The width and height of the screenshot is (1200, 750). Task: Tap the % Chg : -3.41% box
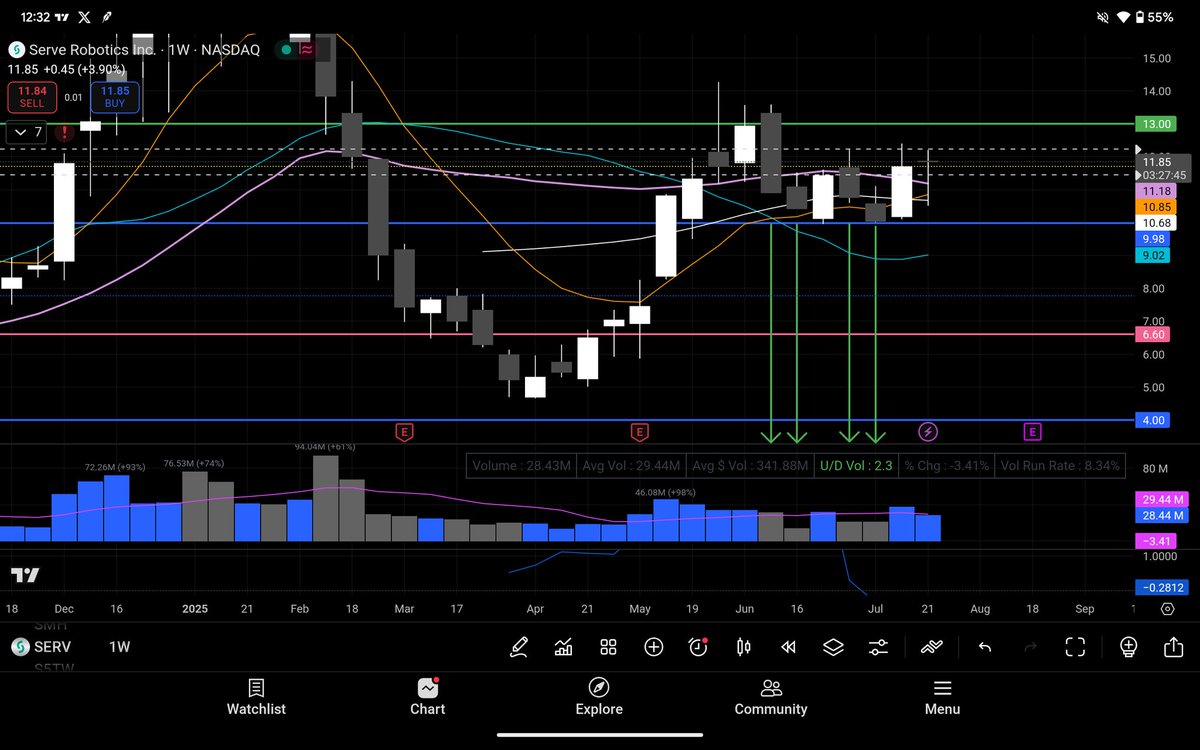(x=946, y=465)
